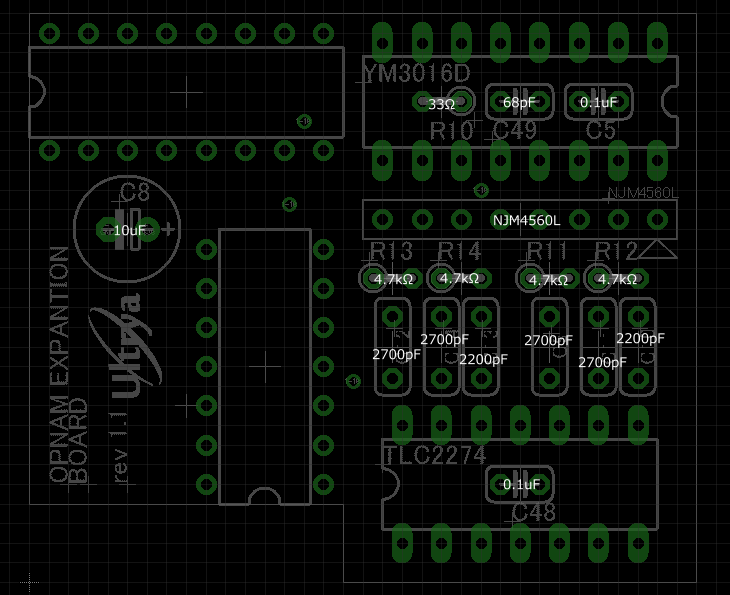Click the 0.1uF value of capacitor C48
This screenshot has width=730, height=595.
coord(521,485)
